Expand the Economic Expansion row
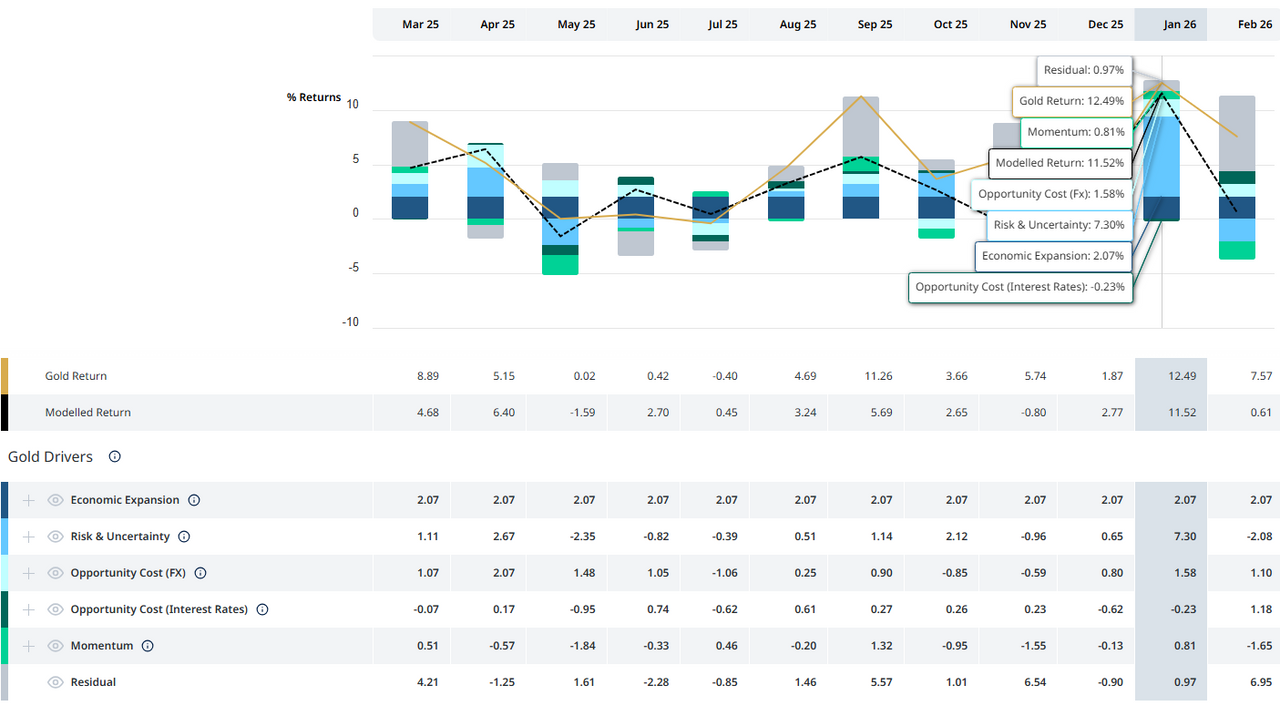The width and height of the screenshot is (1280, 705). tap(29, 500)
